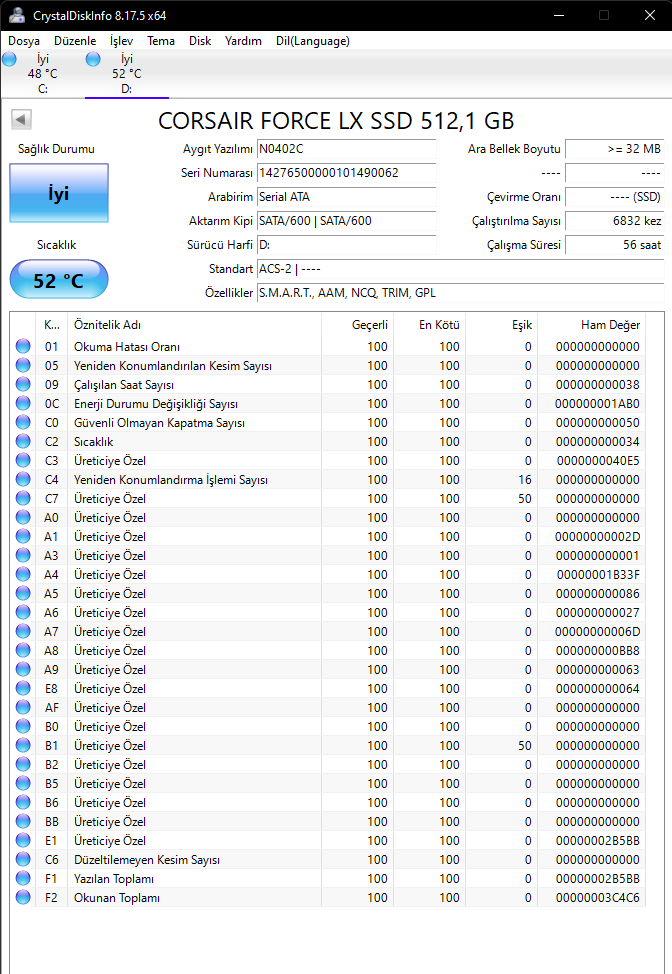672x974 pixels.
Task: Click status orb for attribute E8
Action: coord(23,688)
